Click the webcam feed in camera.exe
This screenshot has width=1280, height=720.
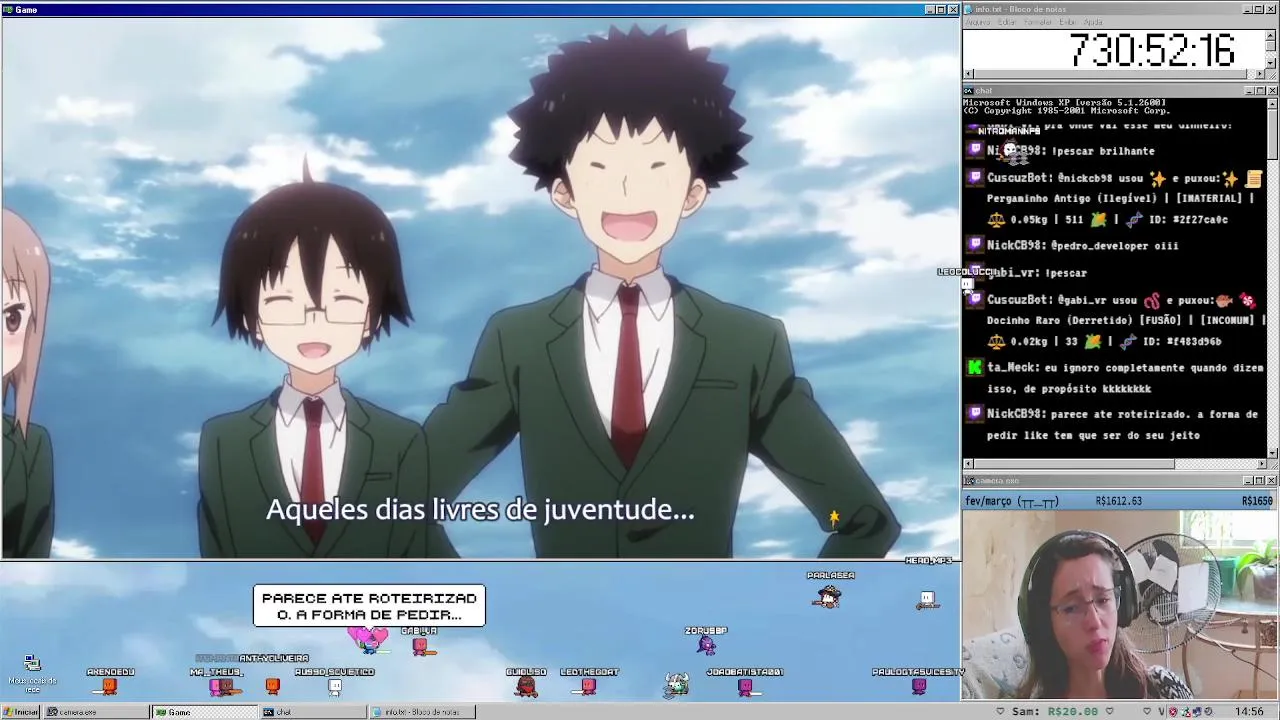click(x=1120, y=605)
